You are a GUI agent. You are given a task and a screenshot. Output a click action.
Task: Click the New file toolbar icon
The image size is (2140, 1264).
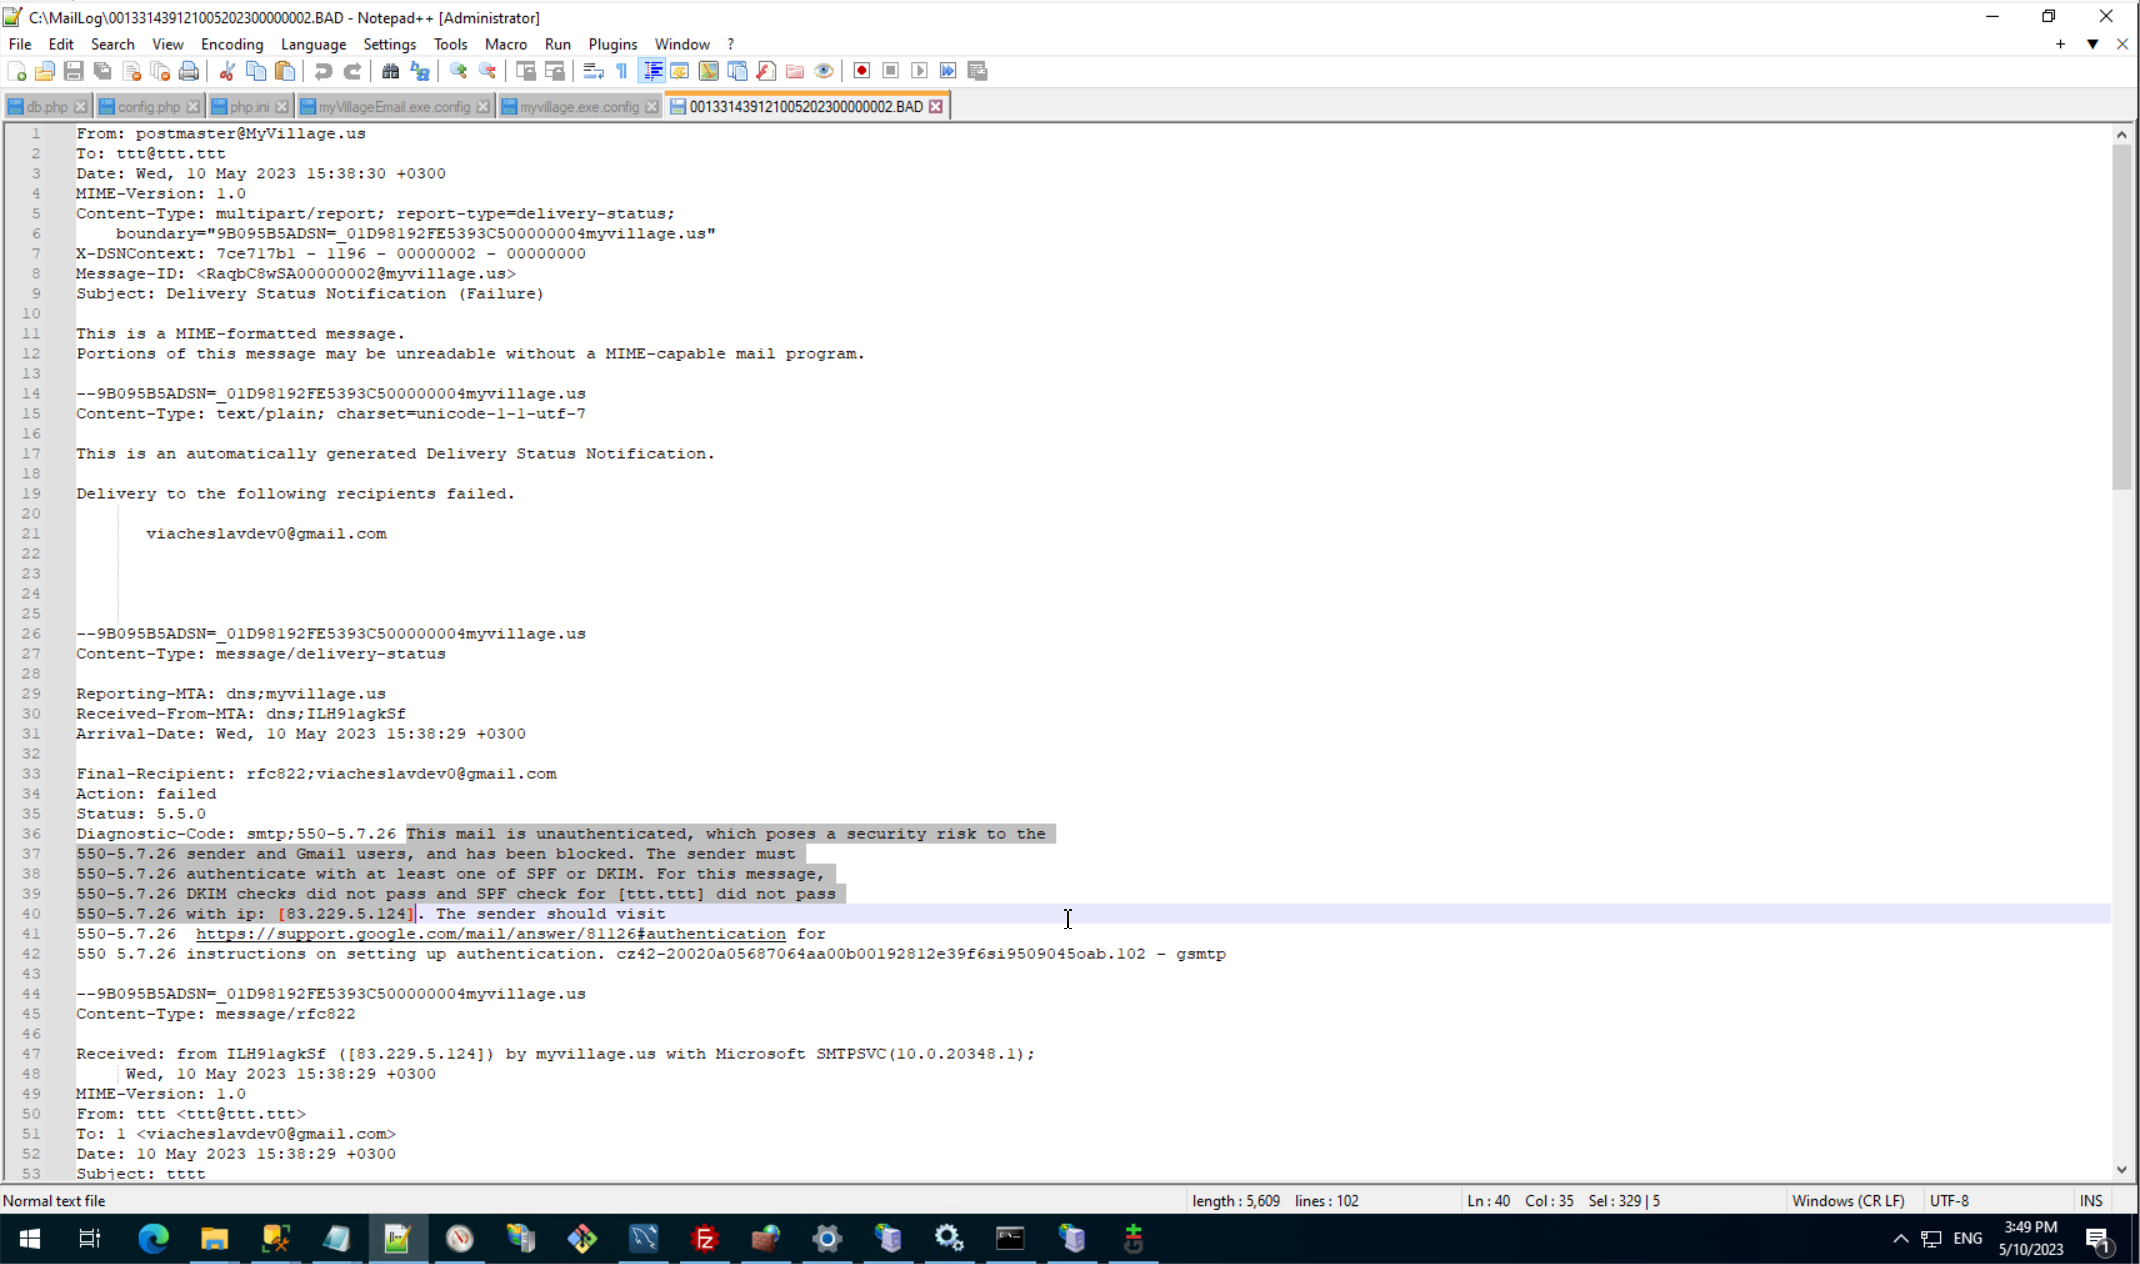[17, 71]
